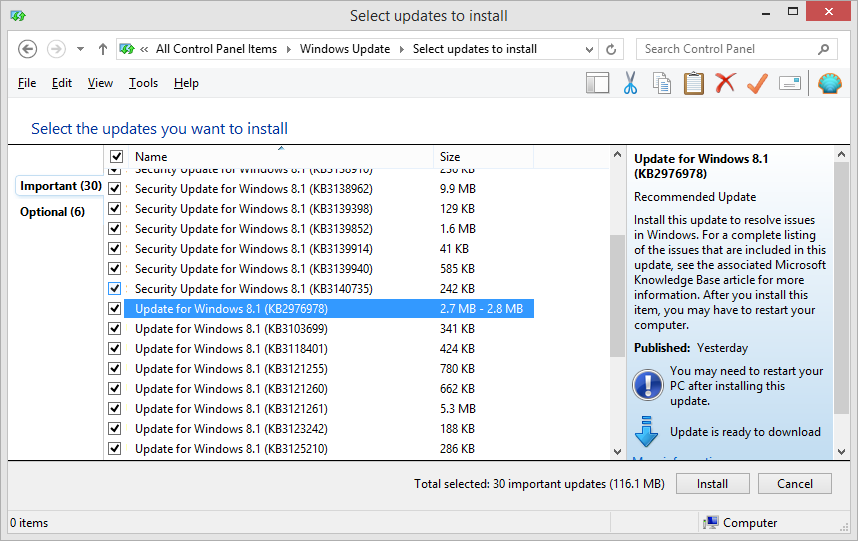
Task: Click the Windows Update breadcrumb
Action: 345,49
